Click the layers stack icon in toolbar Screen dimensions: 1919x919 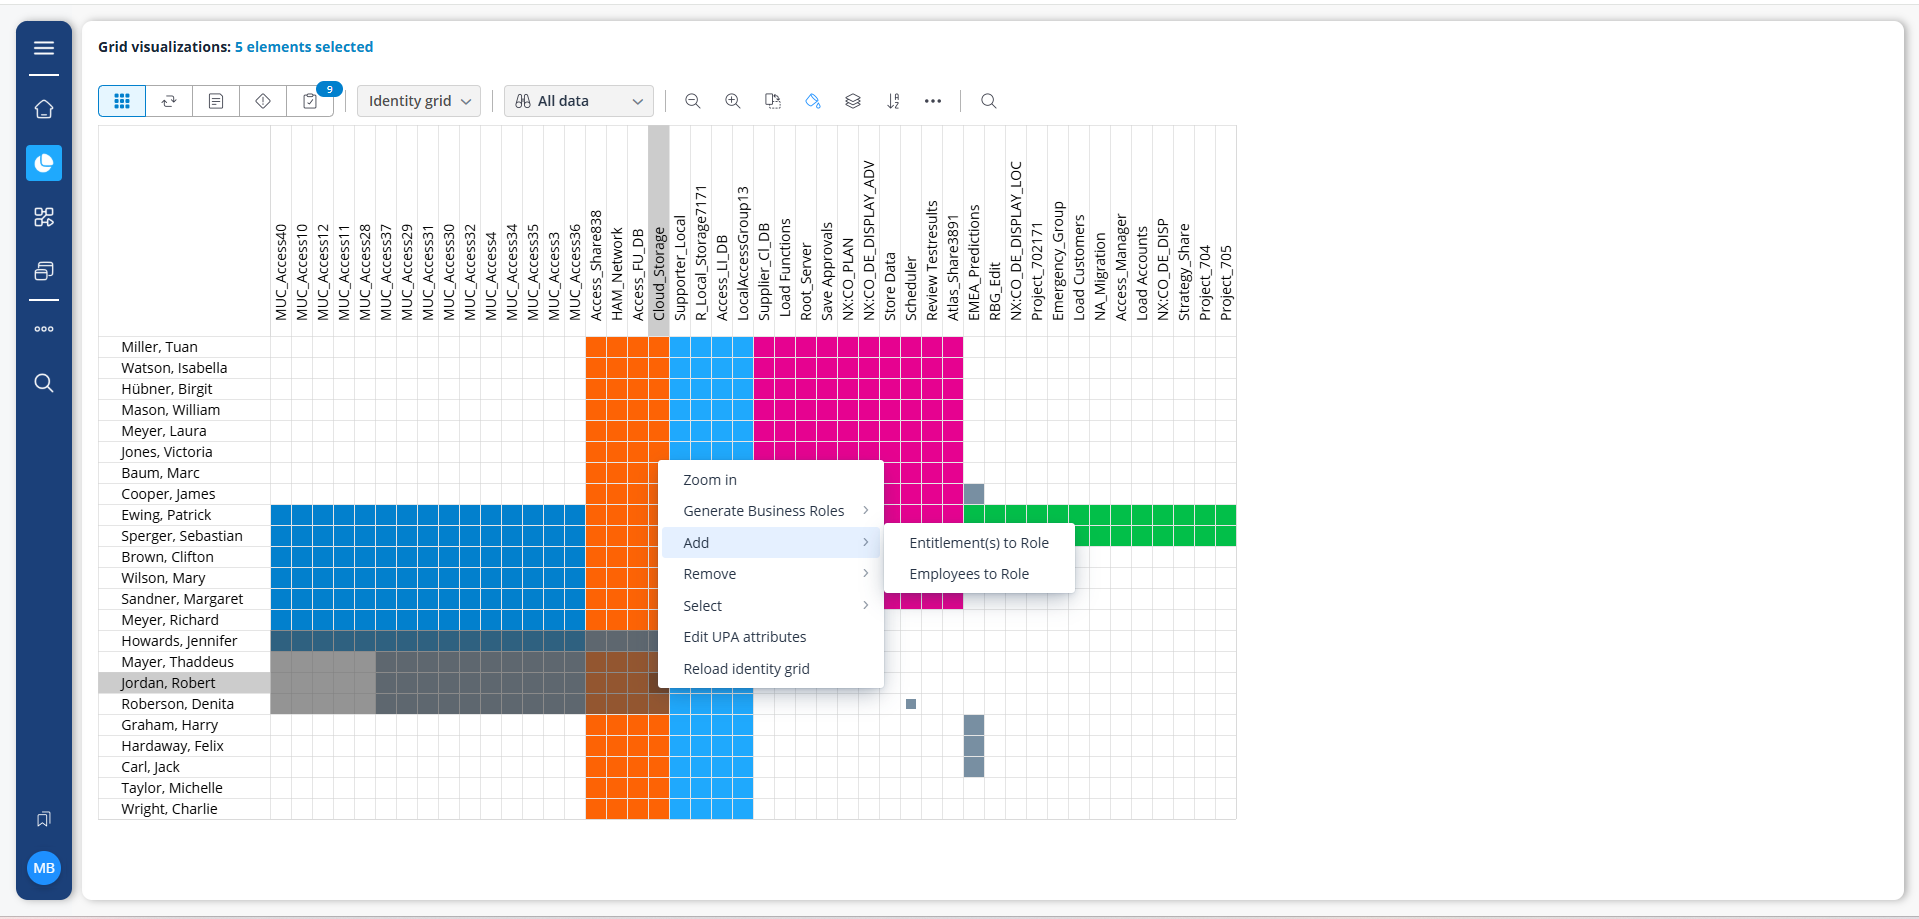853,101
